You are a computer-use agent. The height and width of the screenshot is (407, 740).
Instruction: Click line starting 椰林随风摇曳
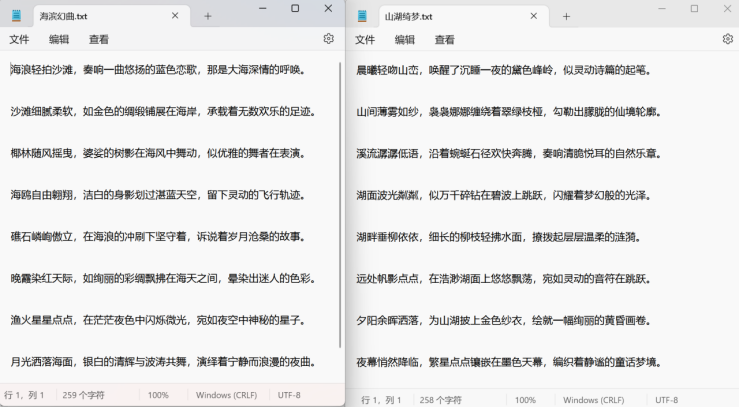[160, 153]
